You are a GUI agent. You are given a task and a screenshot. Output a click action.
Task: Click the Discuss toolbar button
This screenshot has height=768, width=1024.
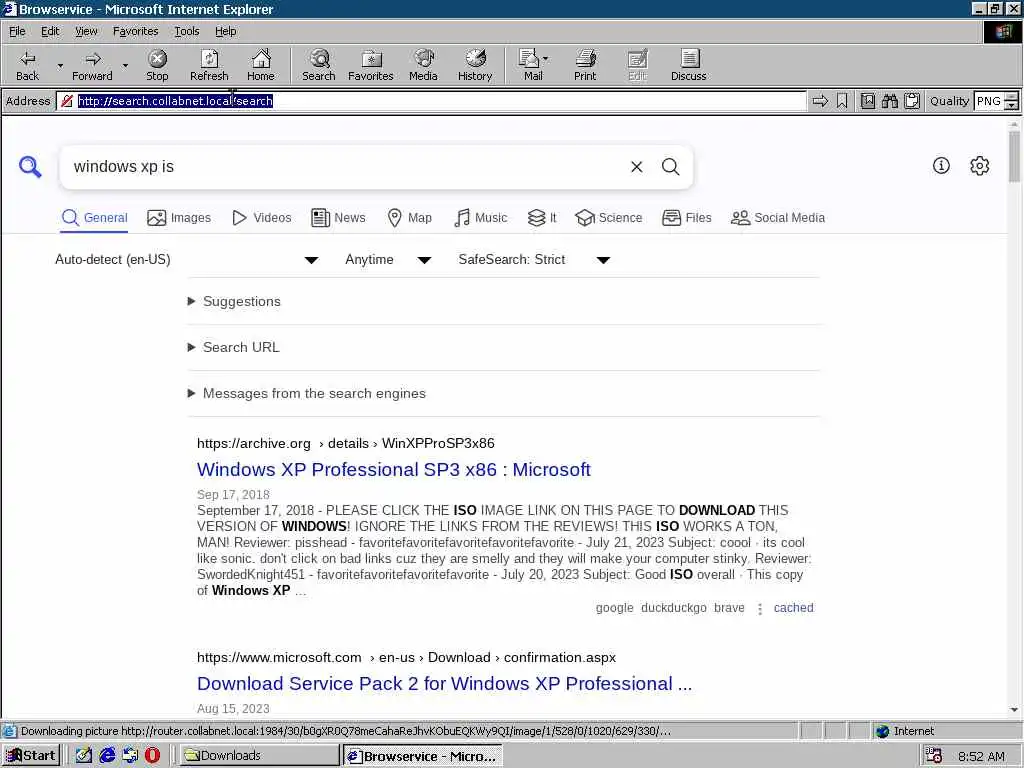pyautogui.click(x=688, y=65)
